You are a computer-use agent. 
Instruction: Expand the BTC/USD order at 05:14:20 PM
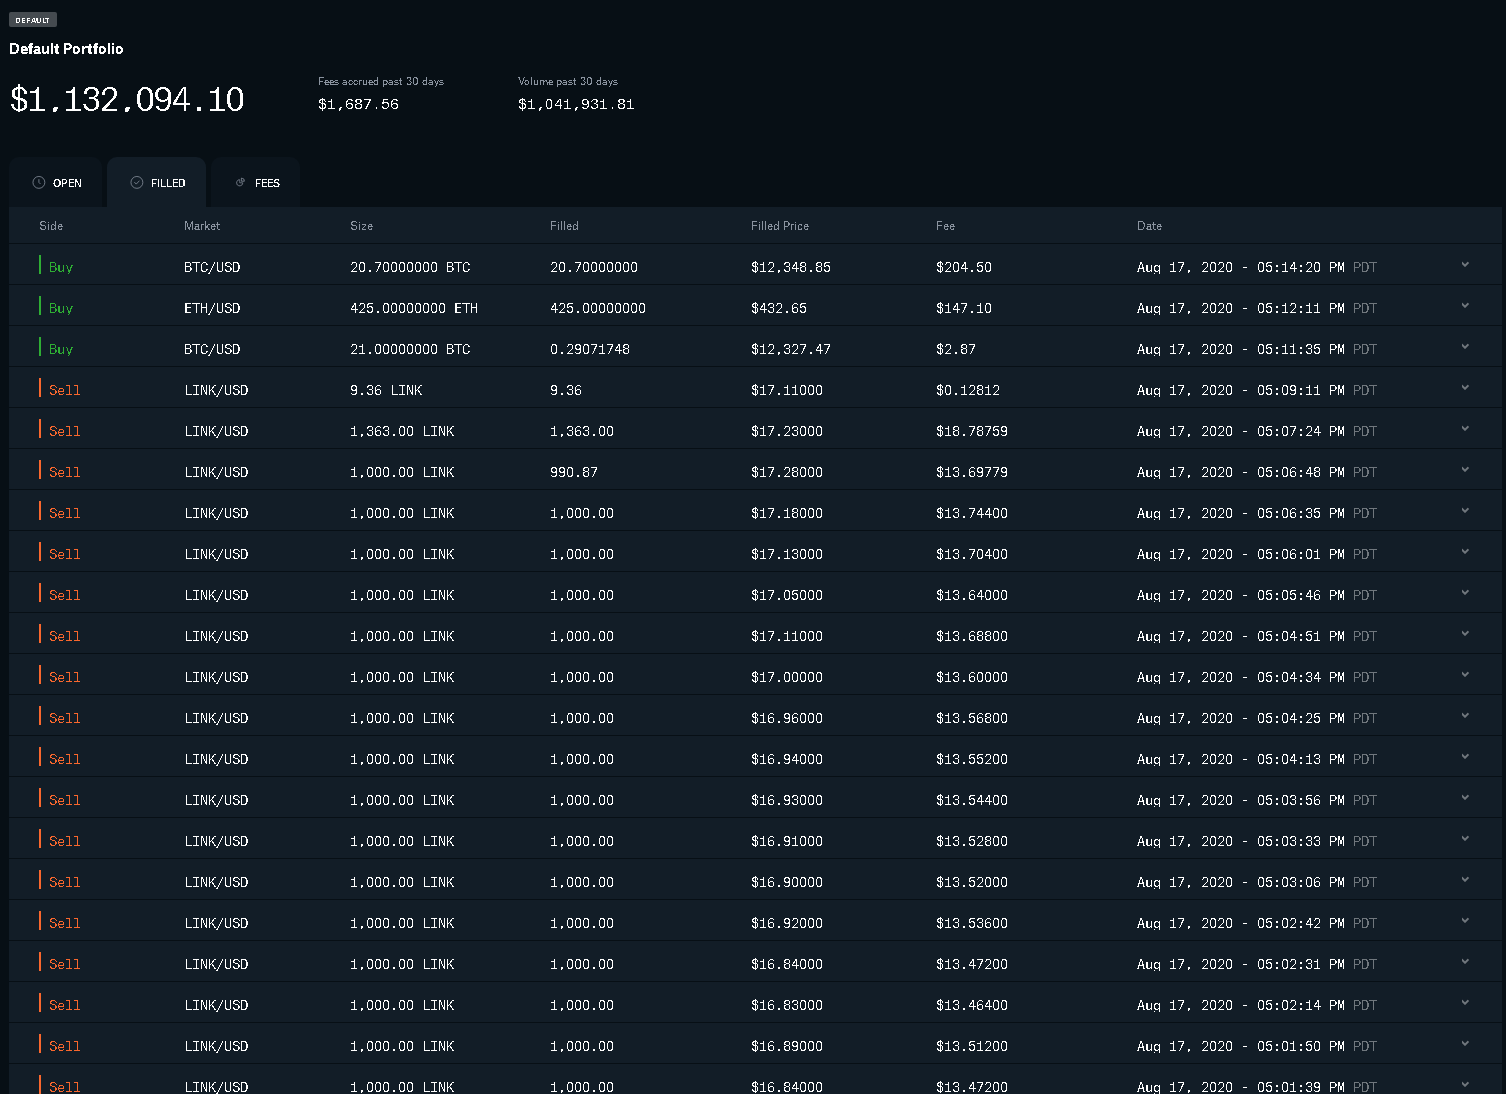click(x=1464, y=265)
